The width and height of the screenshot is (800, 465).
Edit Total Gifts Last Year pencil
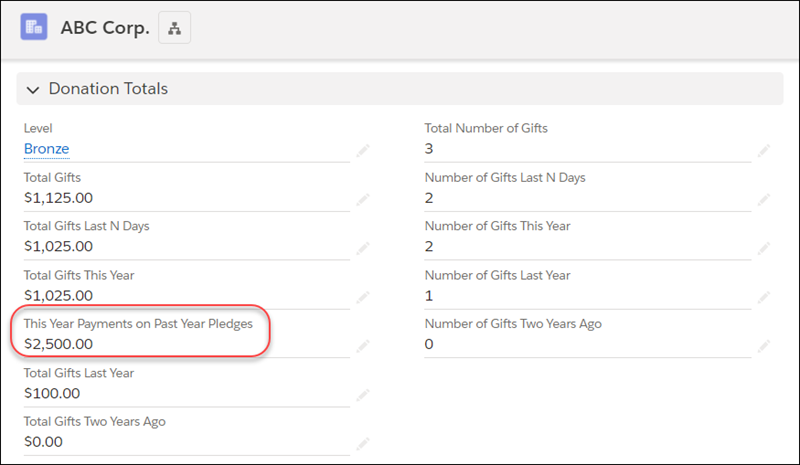tap(363, 395)
